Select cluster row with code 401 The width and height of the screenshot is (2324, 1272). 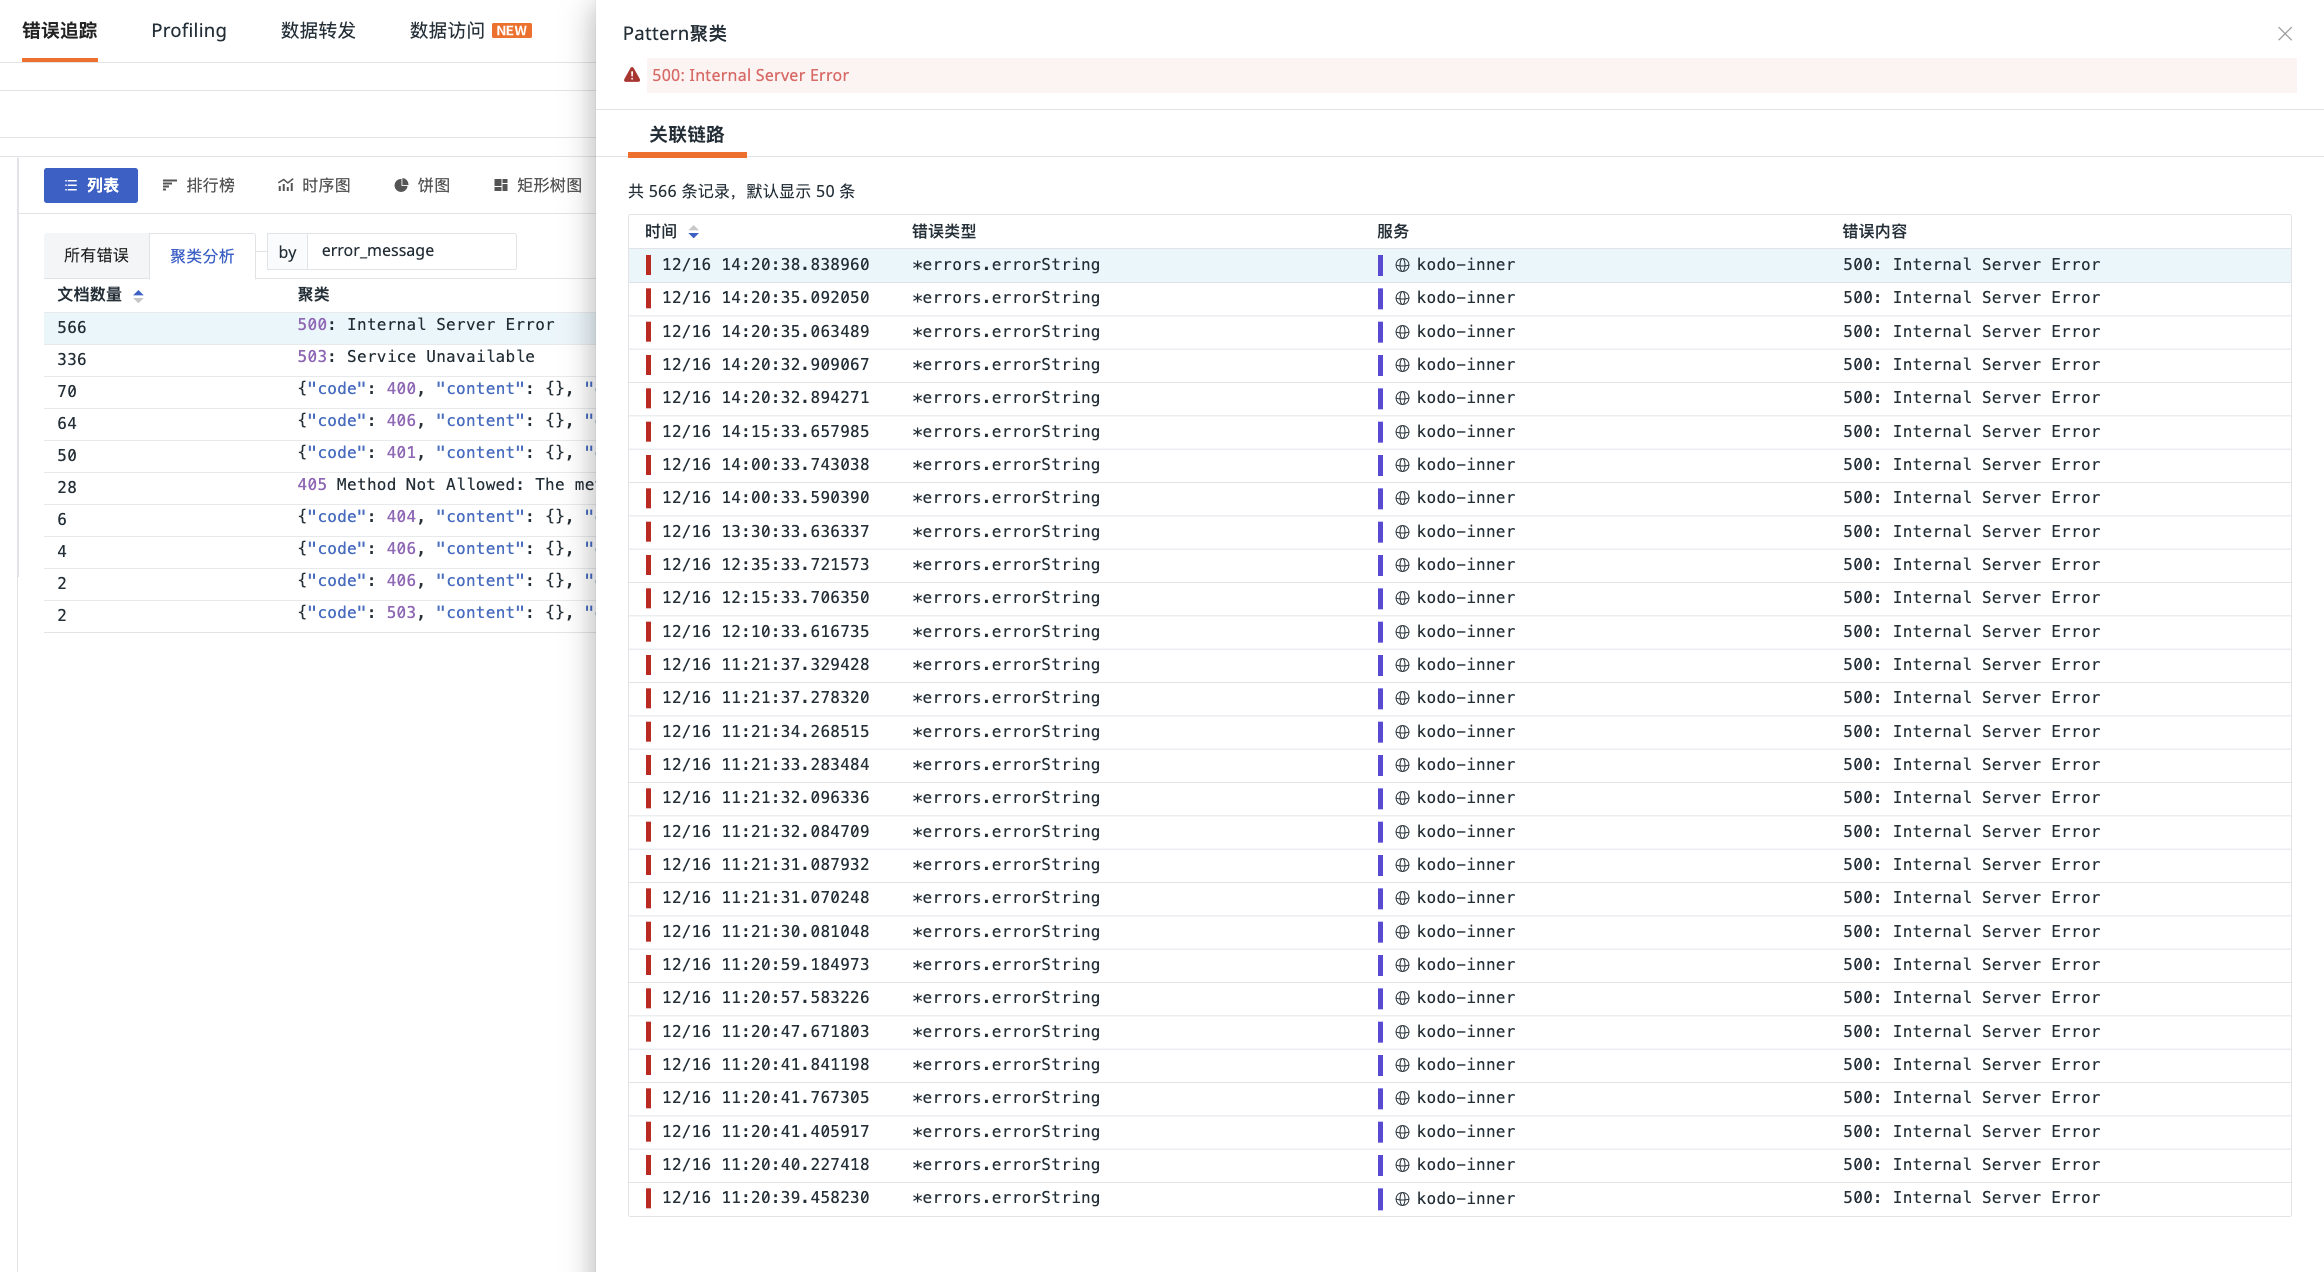coord(320,455)
